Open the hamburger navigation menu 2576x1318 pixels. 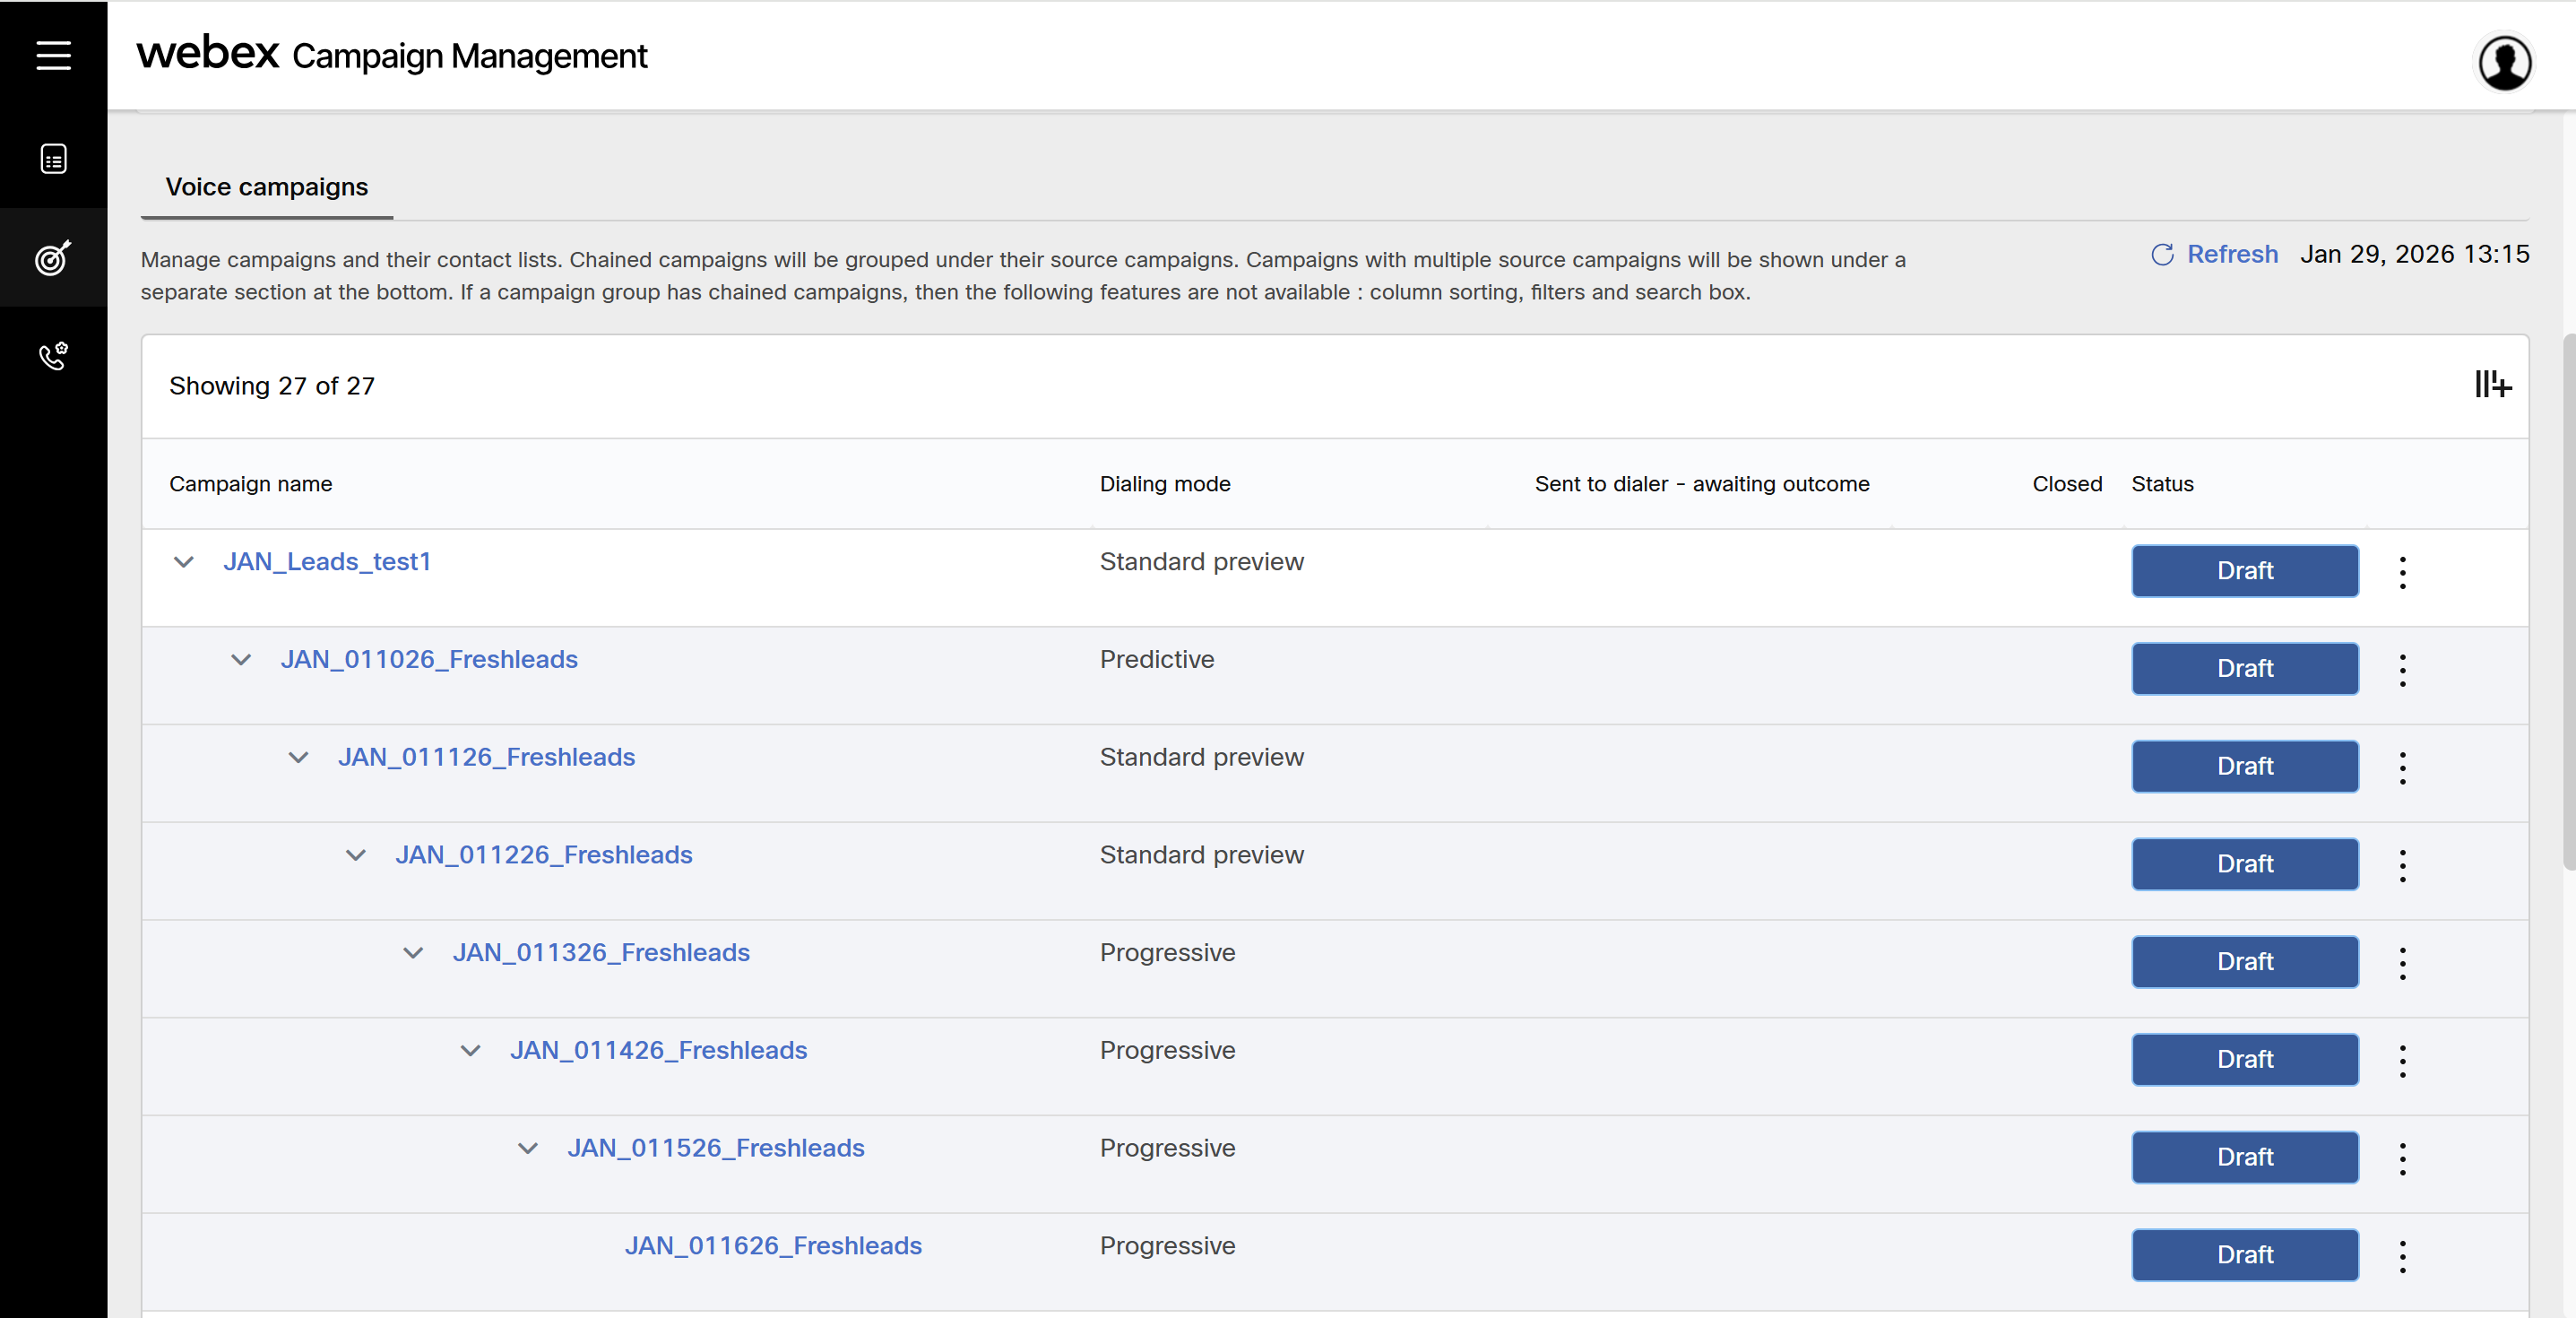(53, 55)
